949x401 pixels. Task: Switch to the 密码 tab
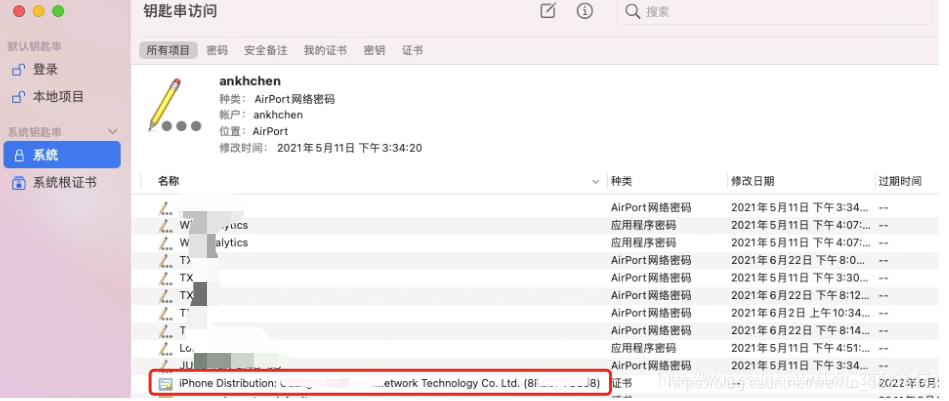(217, 50)
